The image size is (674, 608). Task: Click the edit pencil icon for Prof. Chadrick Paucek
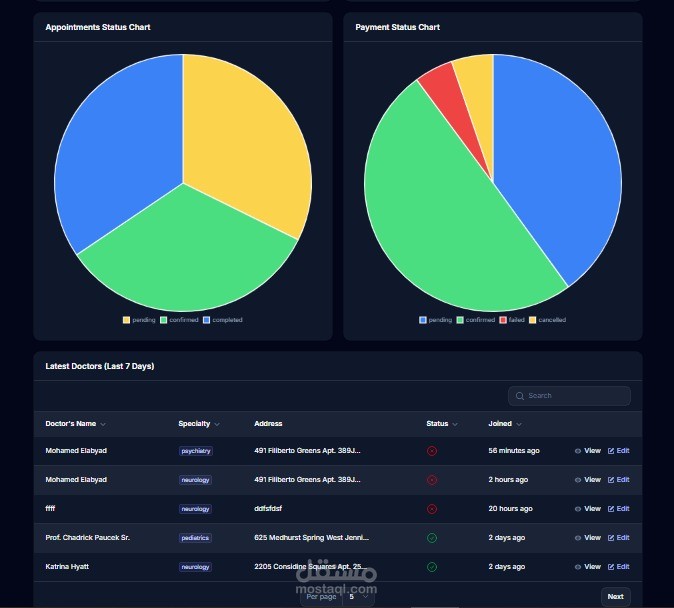(x=611, y=538)
